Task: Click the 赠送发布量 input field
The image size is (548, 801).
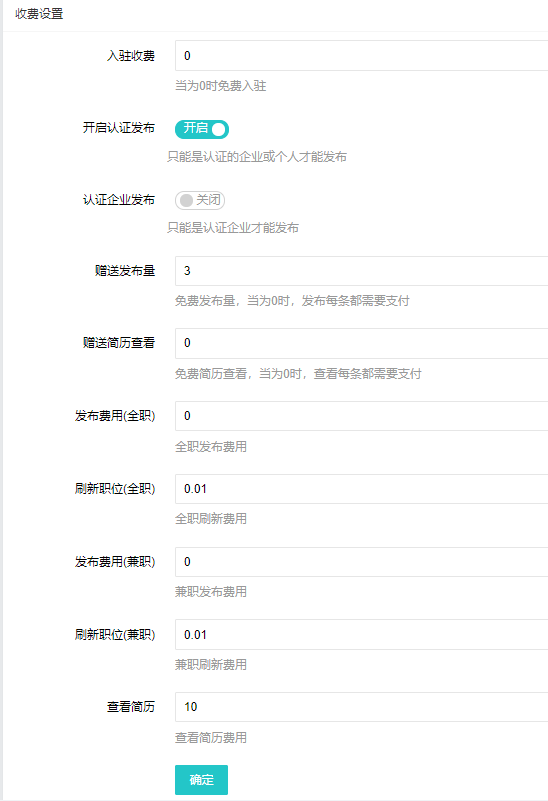Action: (362, 271)
